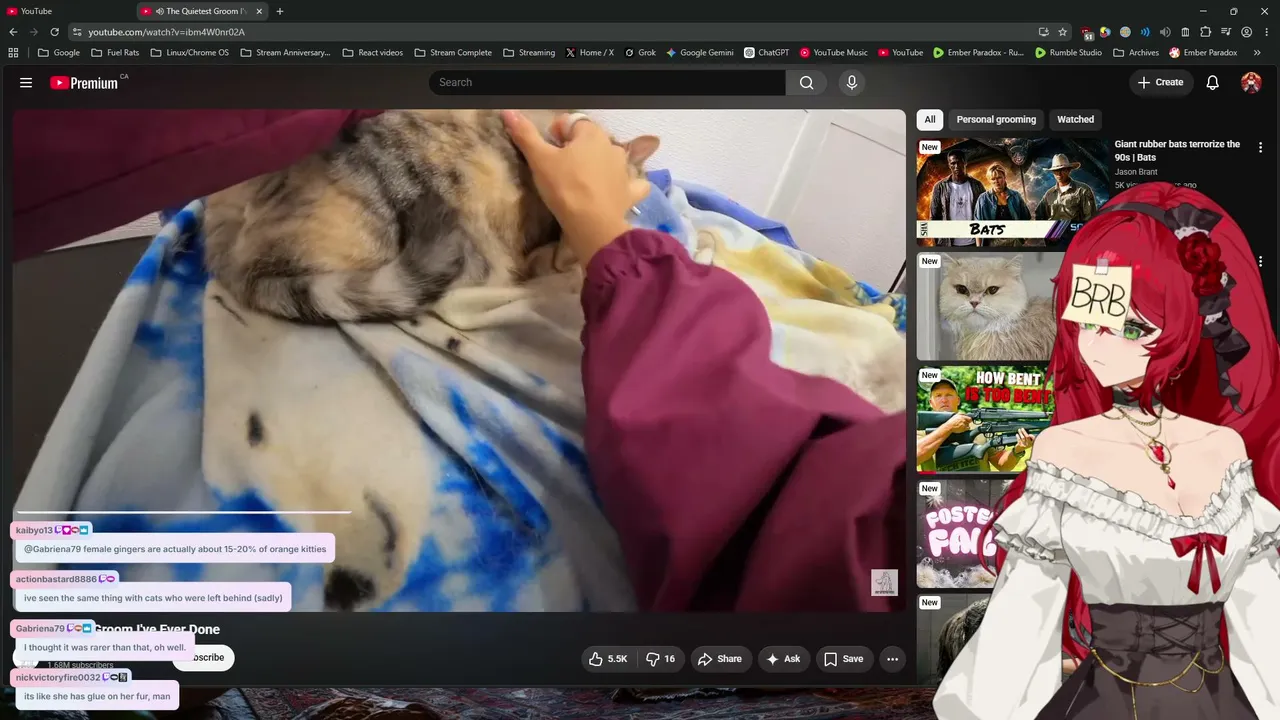Close The Quietest Groom tab
Screen dimensions: 1280x720
pyautogui.click(x=257, y=11)
